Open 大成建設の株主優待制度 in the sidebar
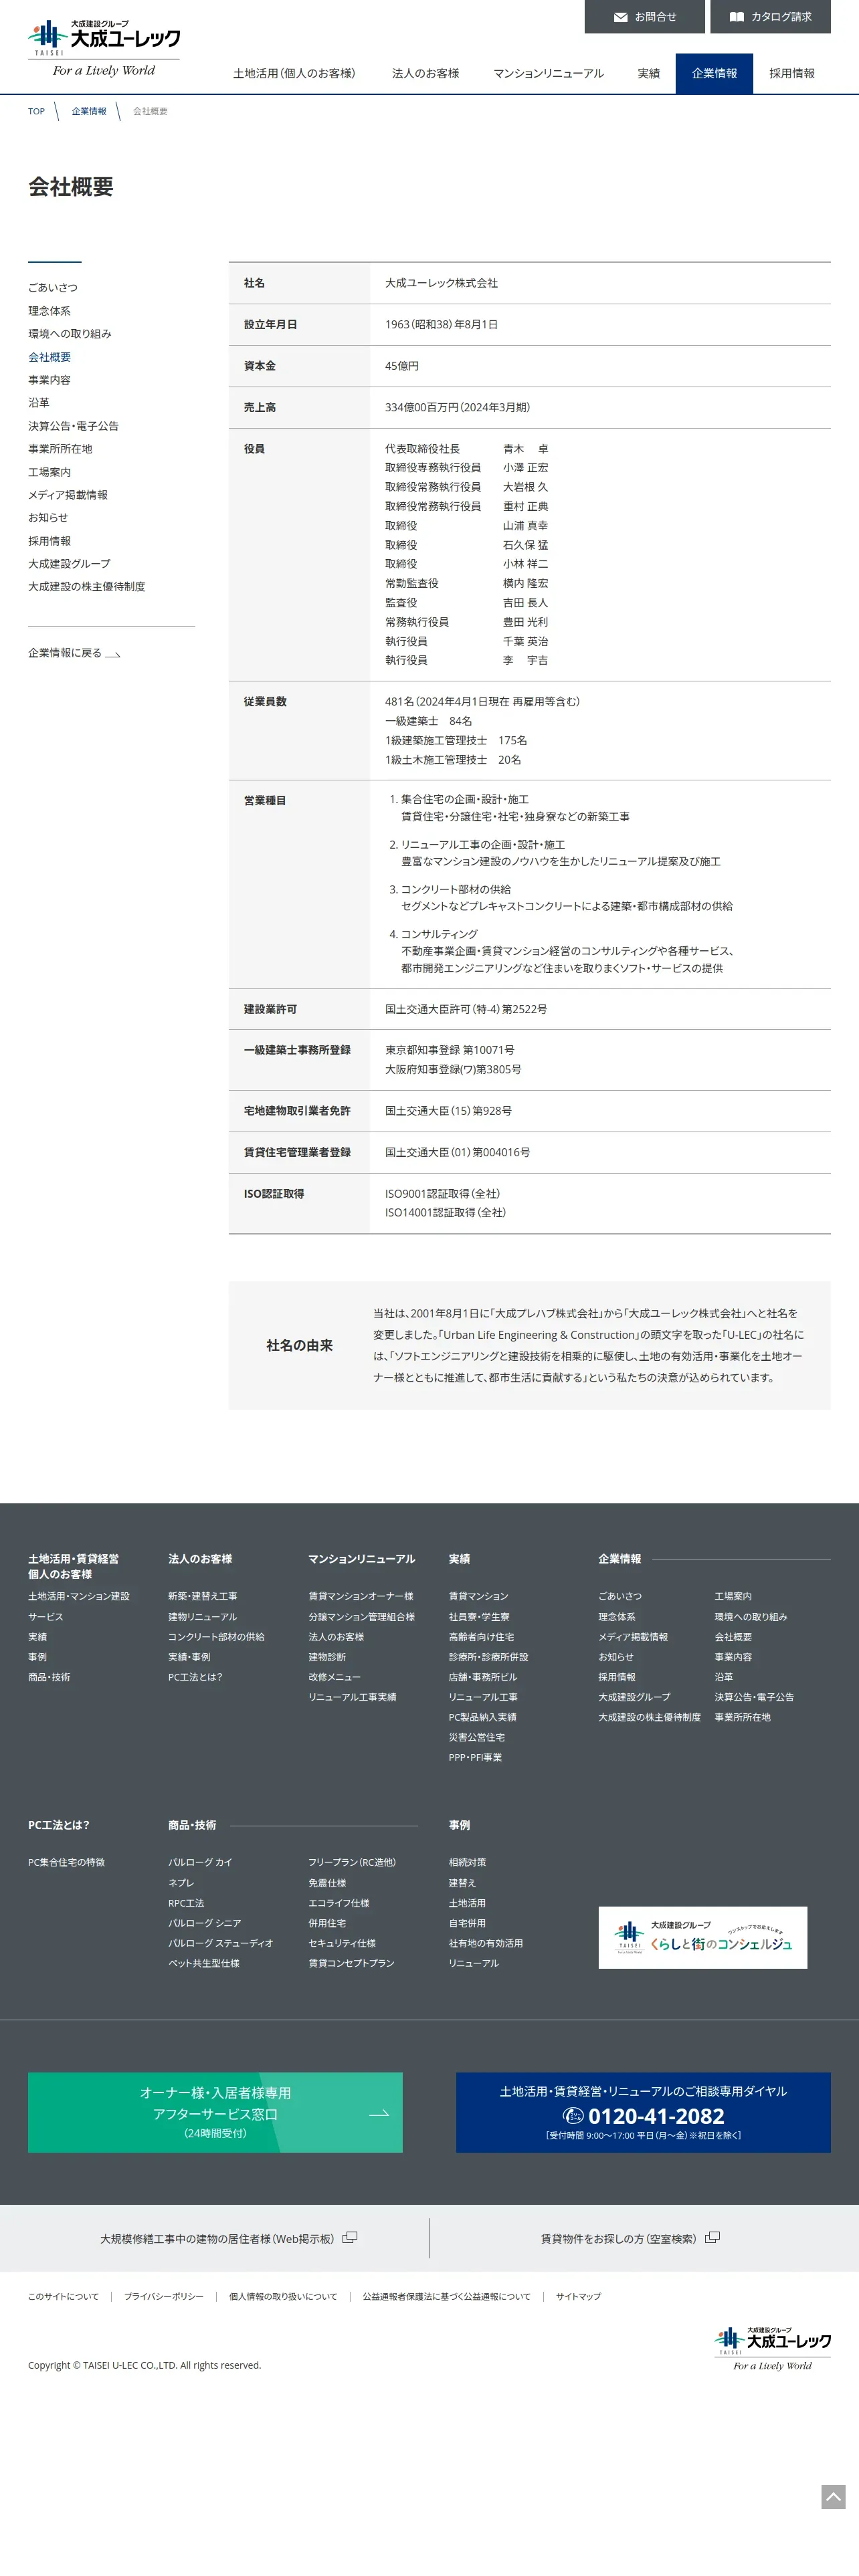The height and width of the screenshot is (2576, 859). point(87,587)
